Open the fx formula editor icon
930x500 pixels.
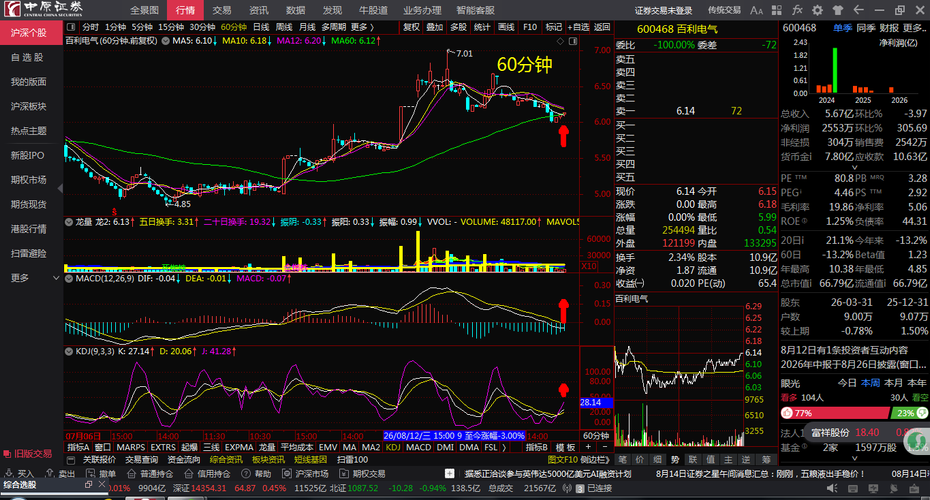point(797,10)
